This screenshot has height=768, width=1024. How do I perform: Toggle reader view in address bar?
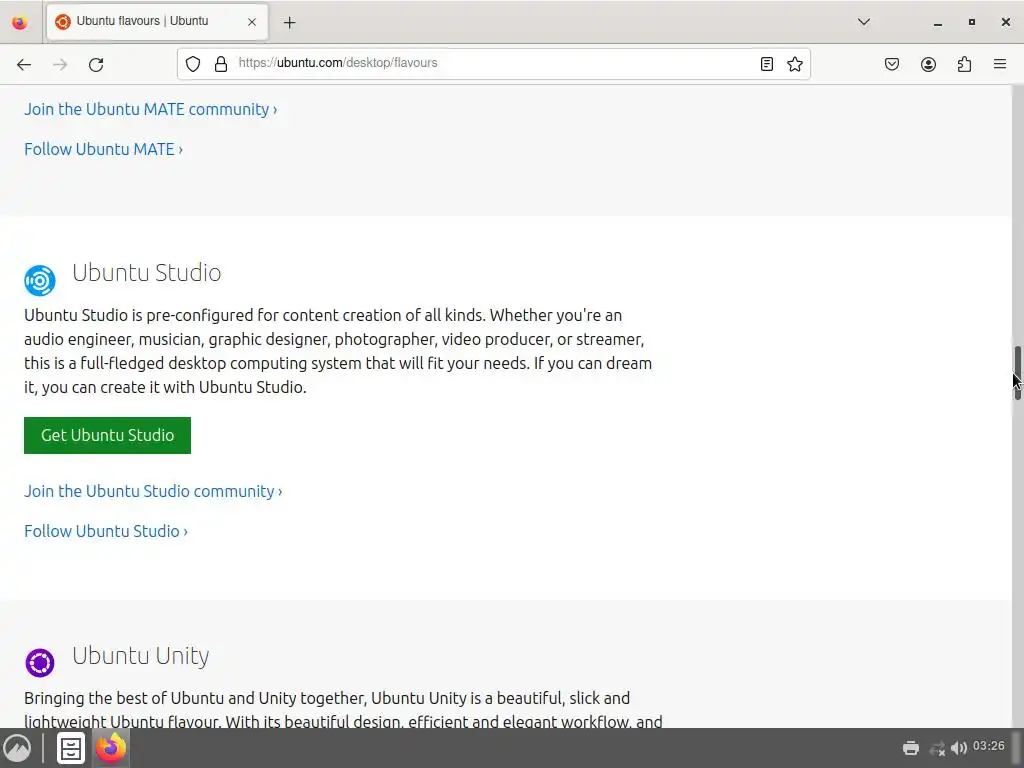[x=767, y=64]
